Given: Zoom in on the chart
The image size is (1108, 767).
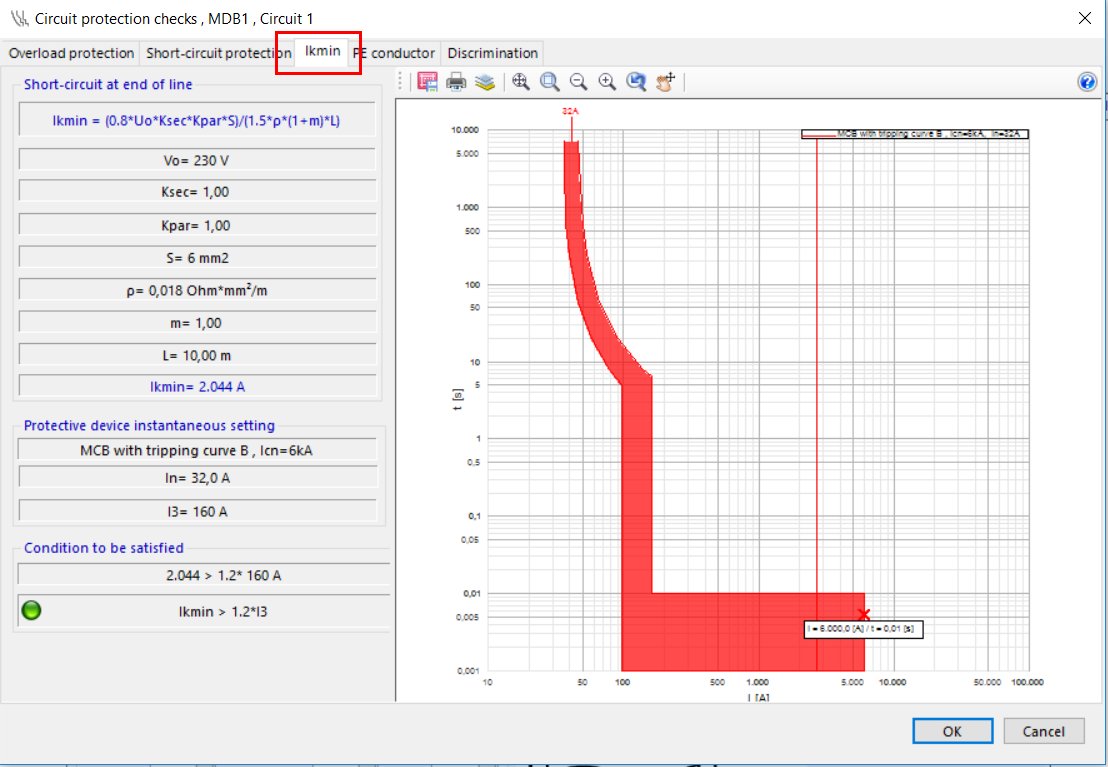Looking at the screenshot, I should (x=607, y=82).
